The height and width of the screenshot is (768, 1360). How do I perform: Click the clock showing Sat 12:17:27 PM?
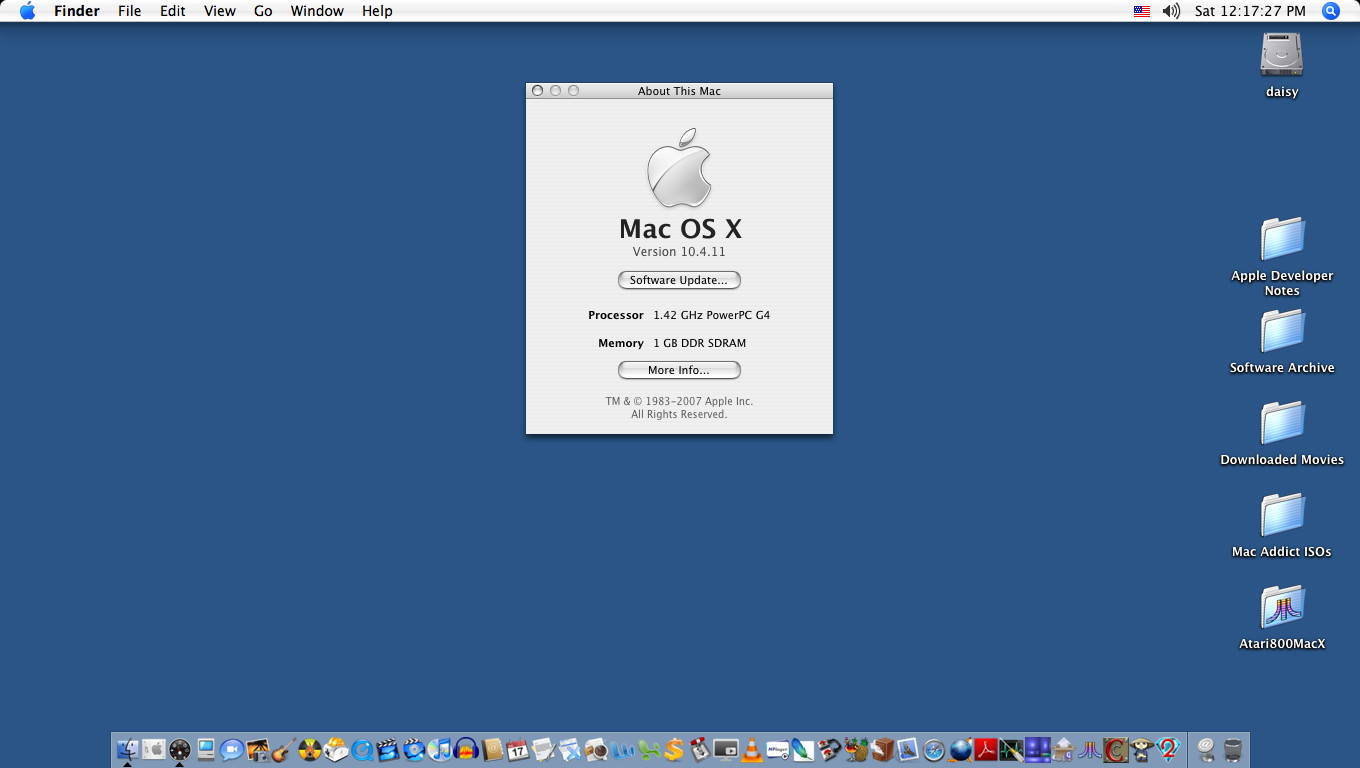tap(1250, 11)
